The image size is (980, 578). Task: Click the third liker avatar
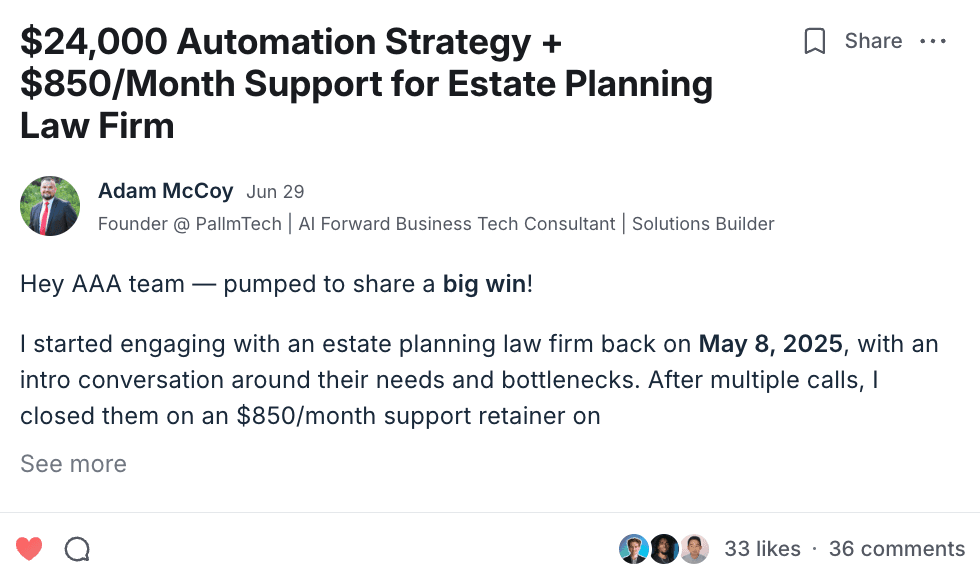pyautogui.click(x=694, y=548)
